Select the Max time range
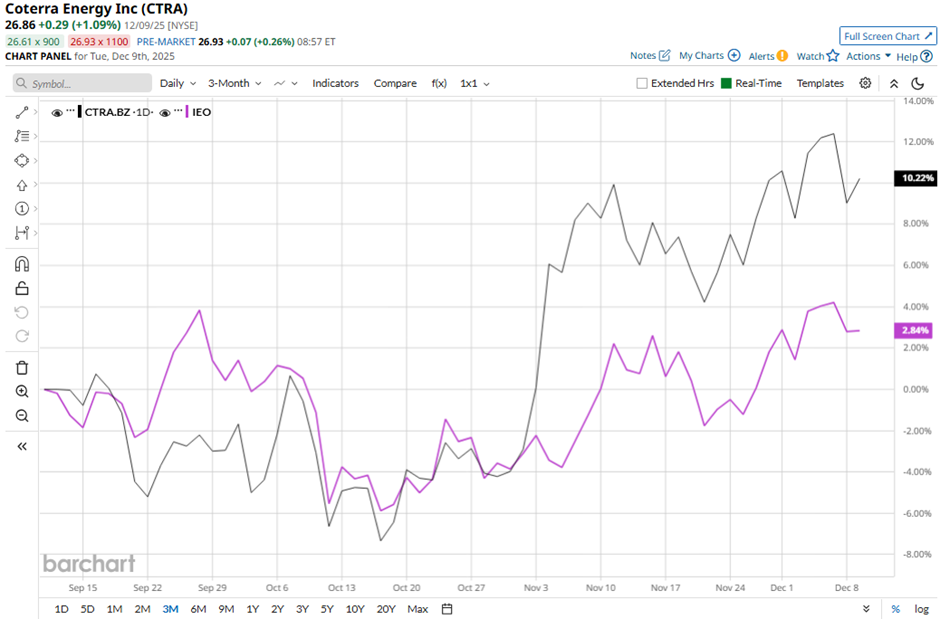The height and width of the screenshot is (619, 940). 417,609
